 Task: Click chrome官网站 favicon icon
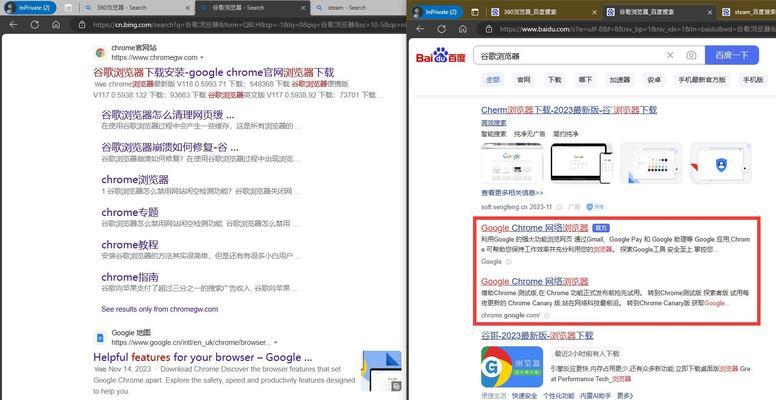(x=100, y=52)
